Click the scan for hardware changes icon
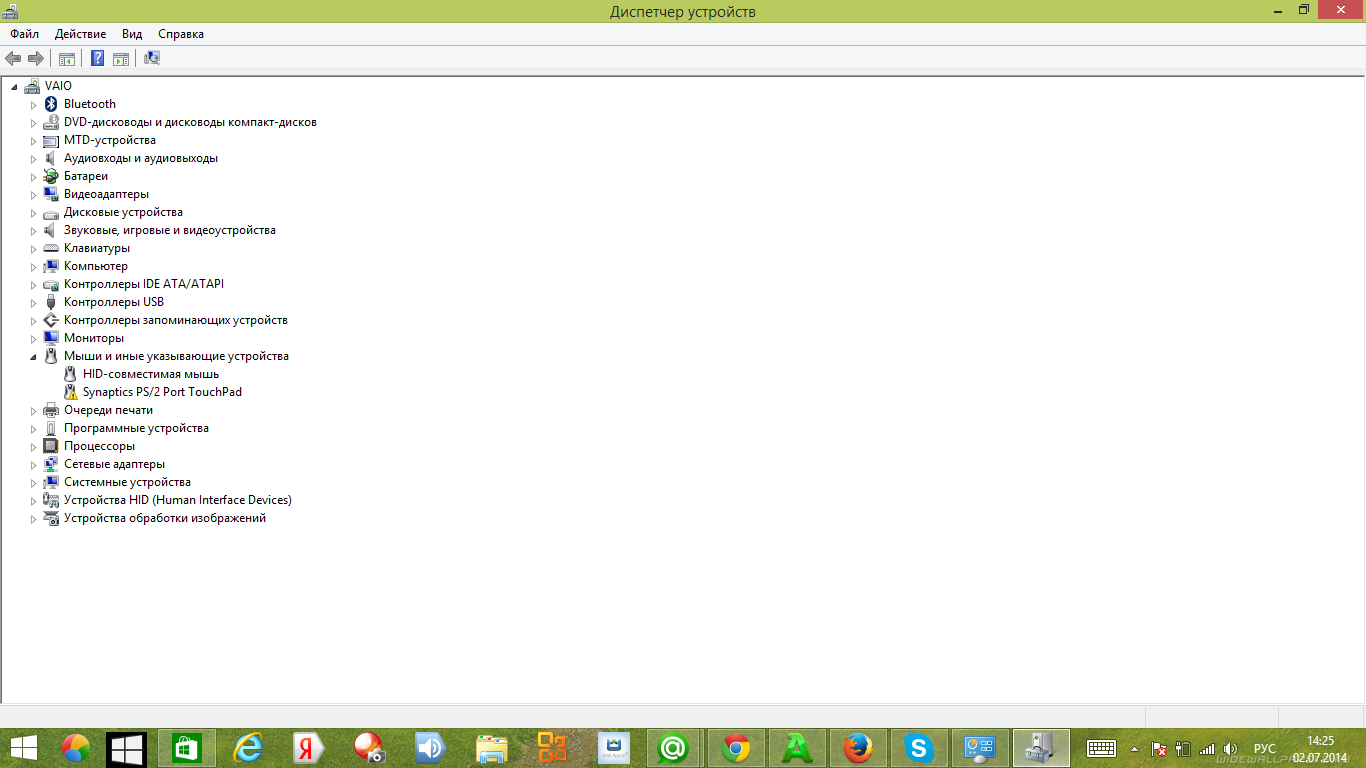The height and width of the screenshot is (768, 1366). point(152,58)
